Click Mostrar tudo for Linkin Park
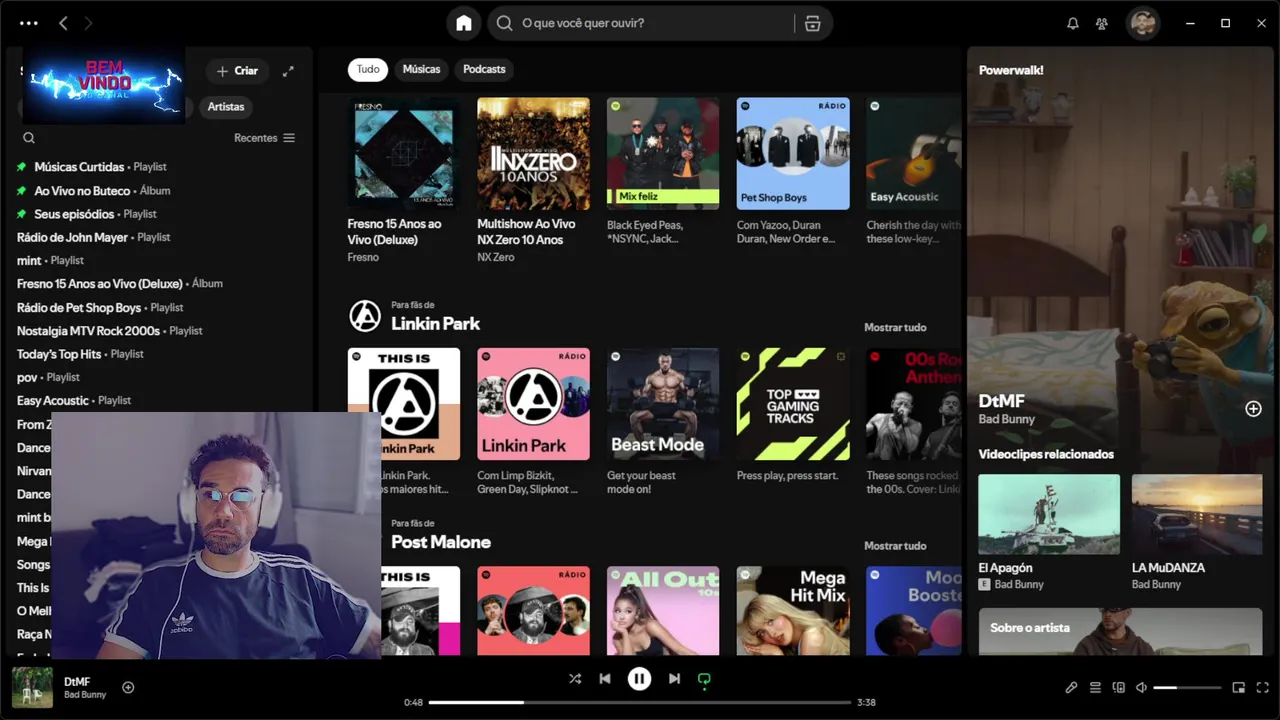This screenshot has height=720, width=1280. point(895,327)
